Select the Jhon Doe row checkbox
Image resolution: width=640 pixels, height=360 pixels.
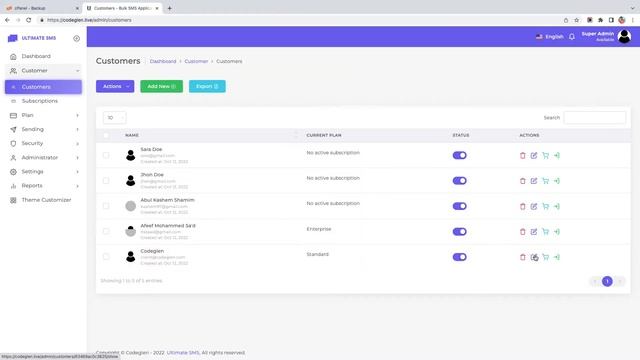106,180
